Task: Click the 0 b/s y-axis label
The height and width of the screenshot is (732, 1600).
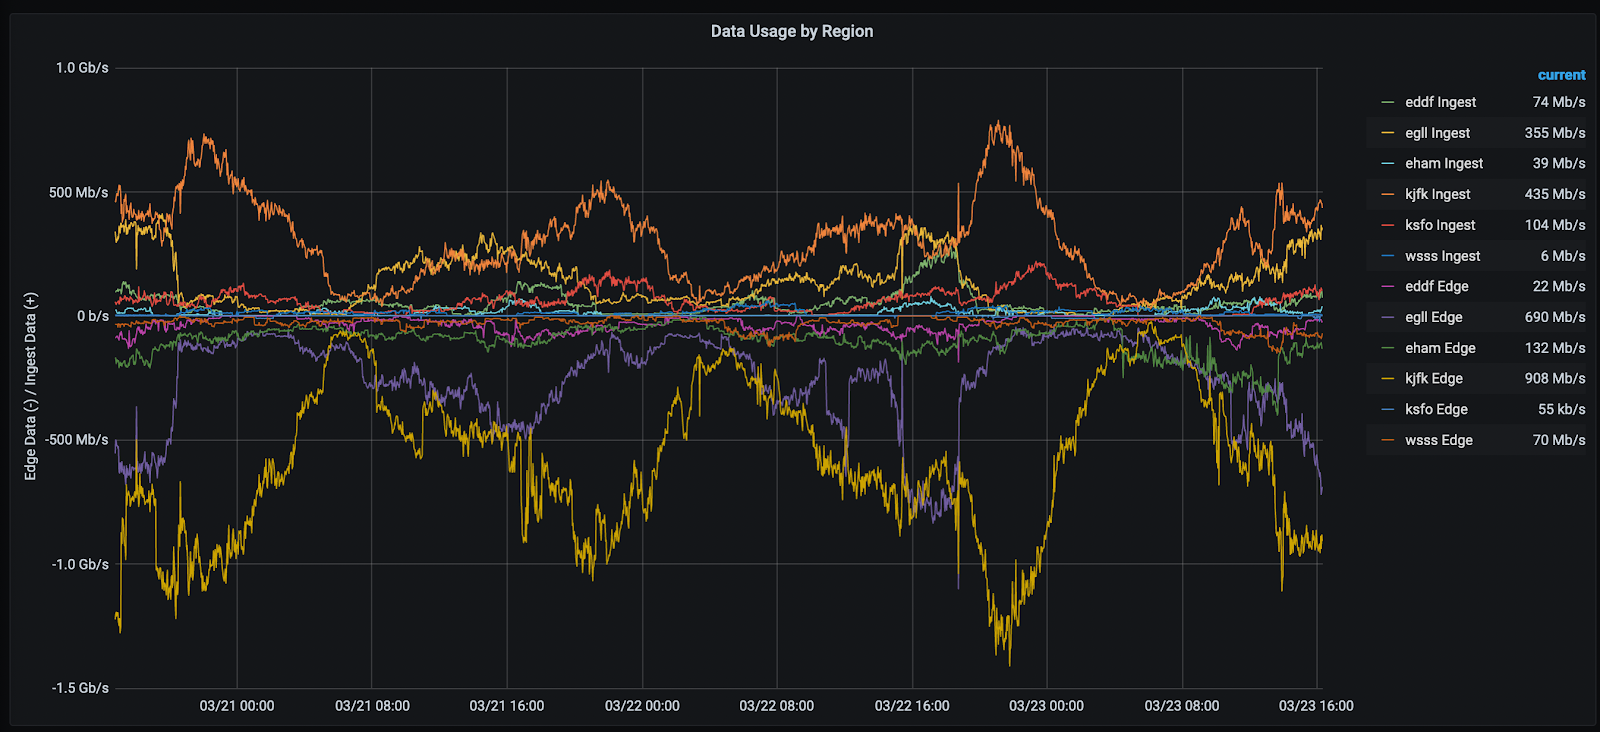Action: pyautogui.click(x=93, y=316)
